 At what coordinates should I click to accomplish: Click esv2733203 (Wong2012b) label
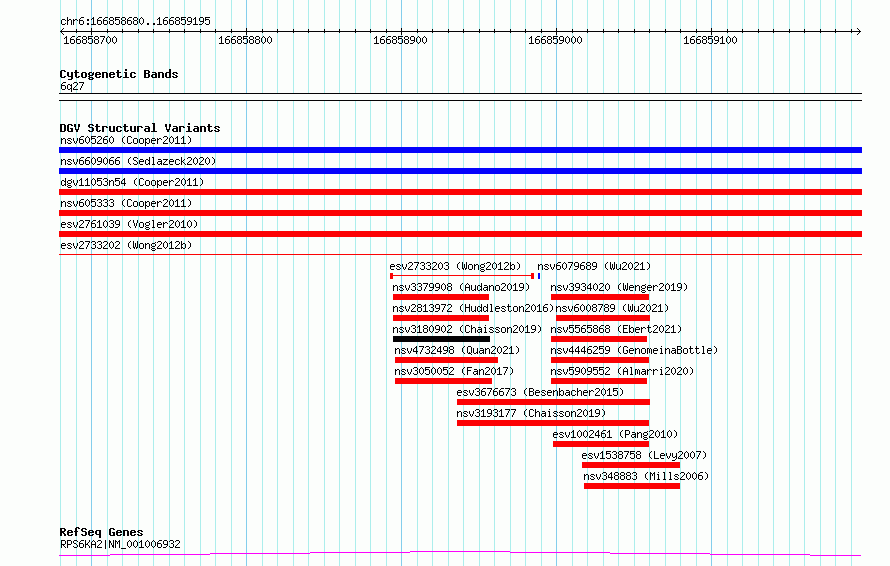click(455, 266)
